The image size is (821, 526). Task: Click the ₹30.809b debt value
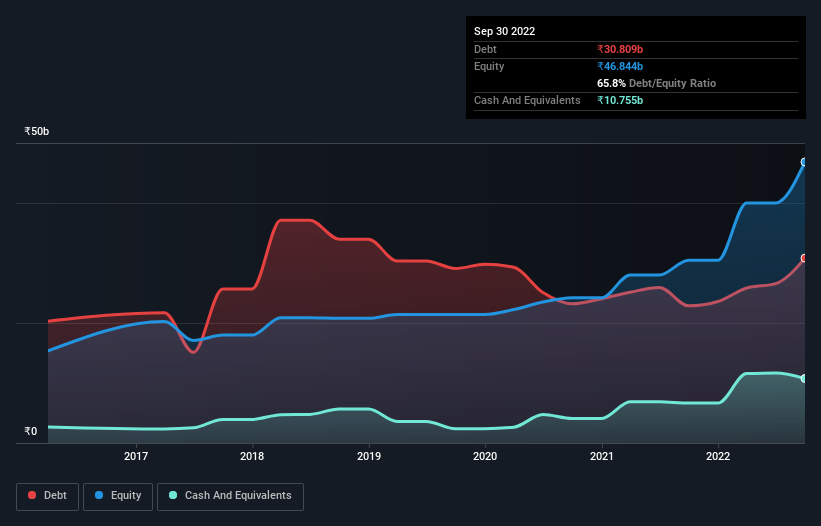(x=620, y=49)
